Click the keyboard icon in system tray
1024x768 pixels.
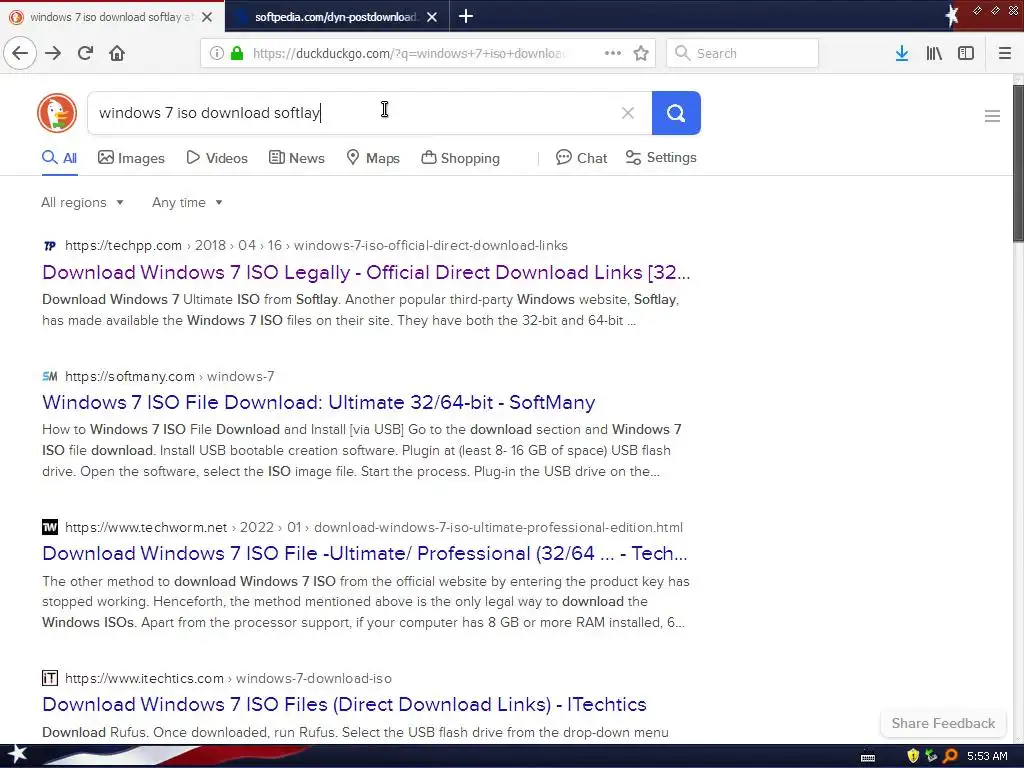coord(868,757)
